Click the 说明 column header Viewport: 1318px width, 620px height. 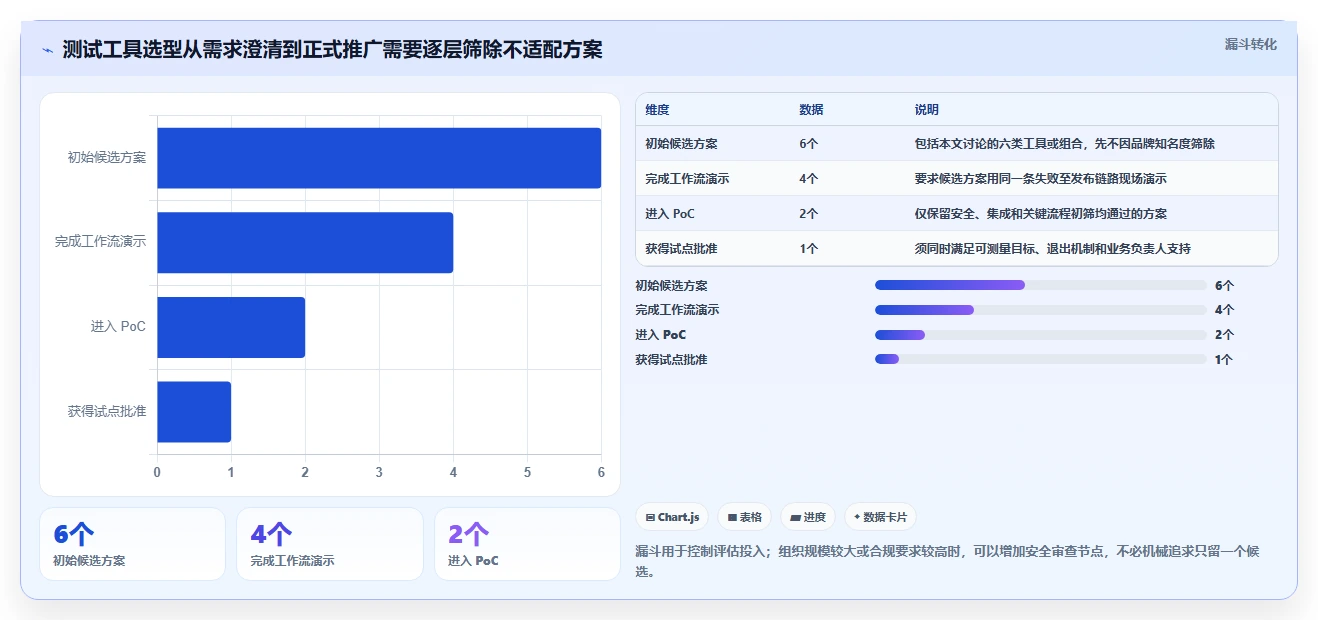click(927, 110)
